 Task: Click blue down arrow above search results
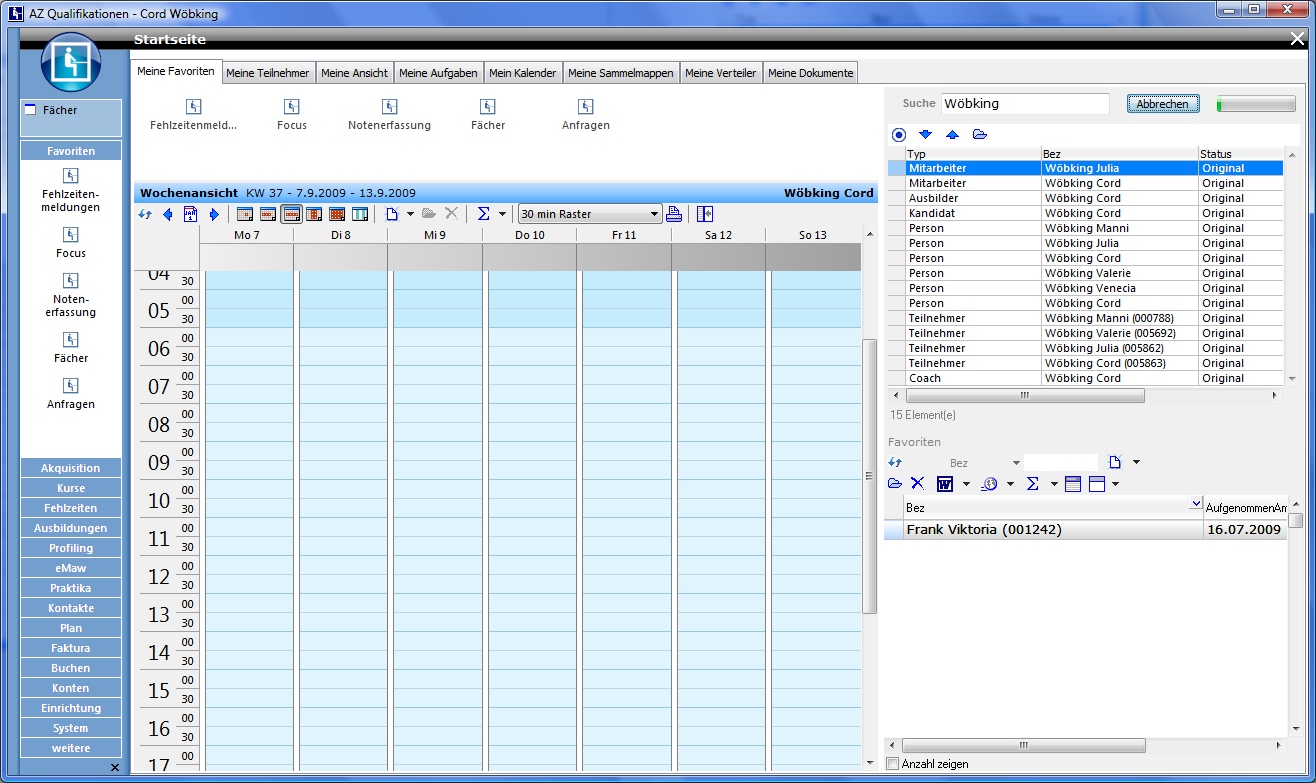[925, 135]
